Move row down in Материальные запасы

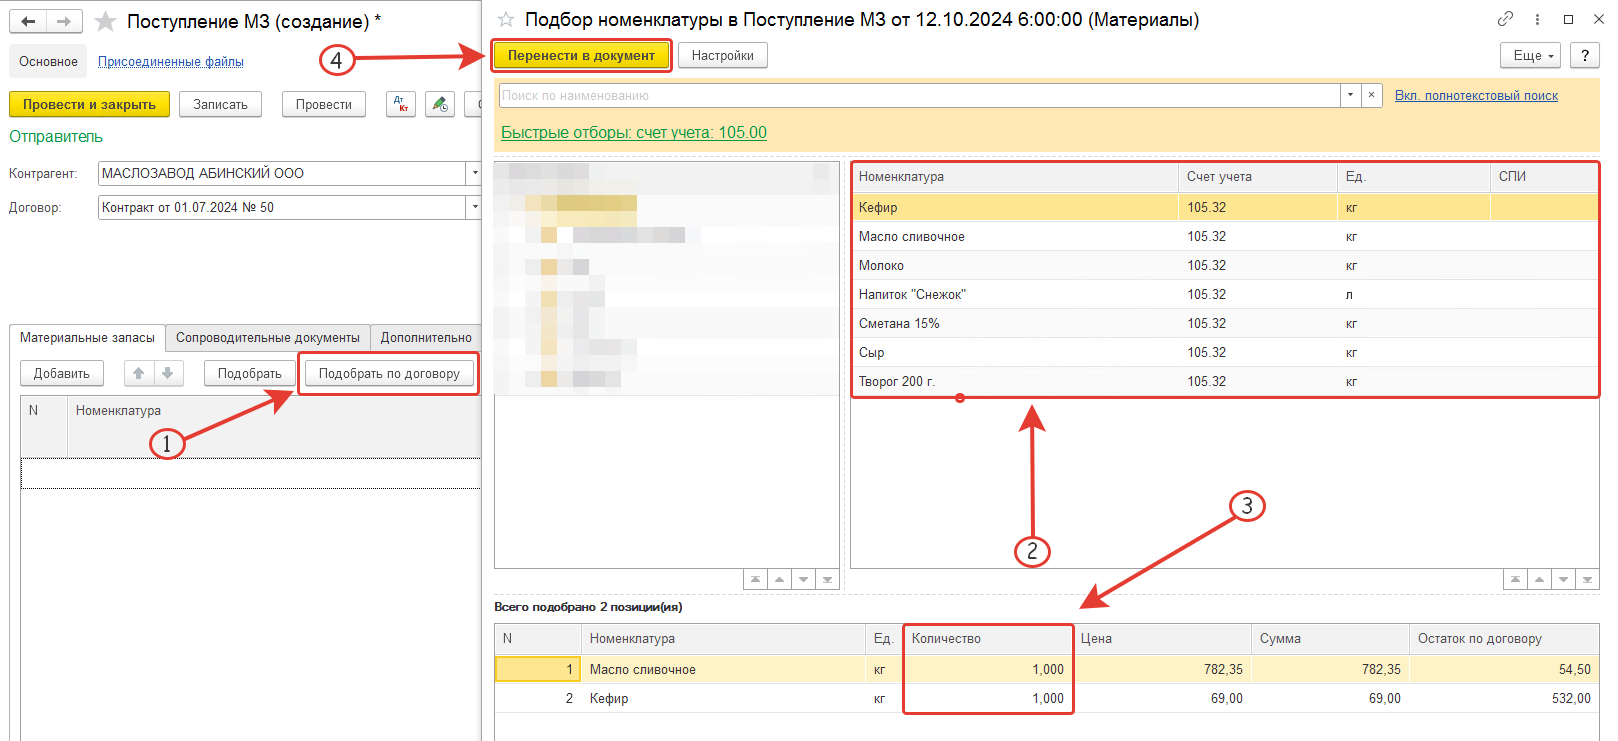pos(167,373)
